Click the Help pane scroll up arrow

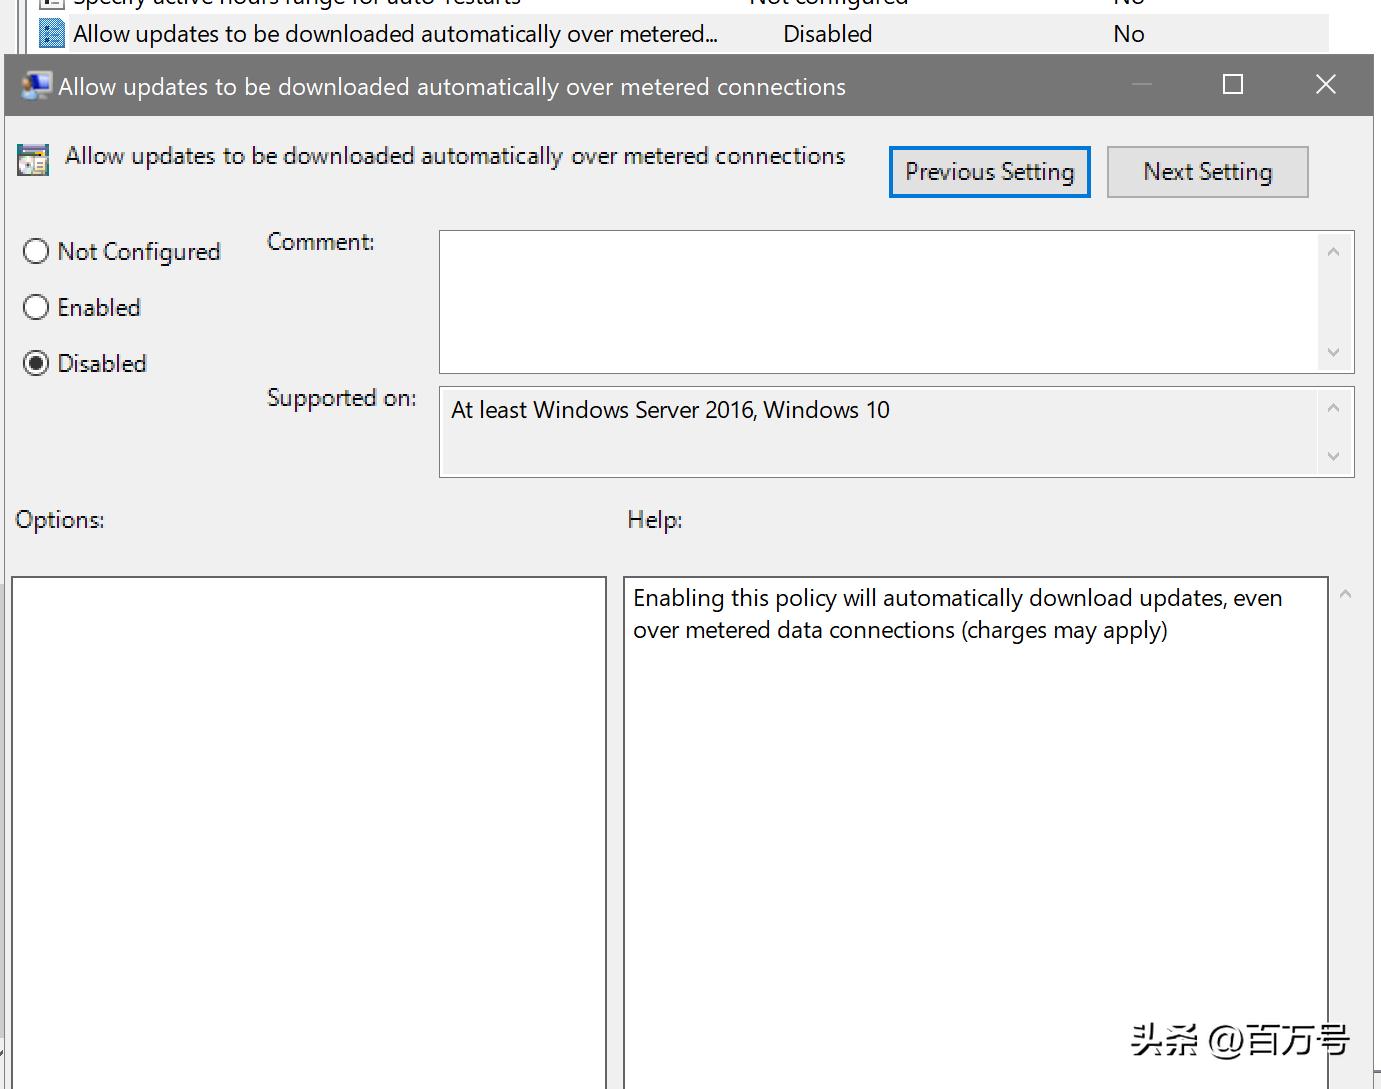coord(1346,595)
